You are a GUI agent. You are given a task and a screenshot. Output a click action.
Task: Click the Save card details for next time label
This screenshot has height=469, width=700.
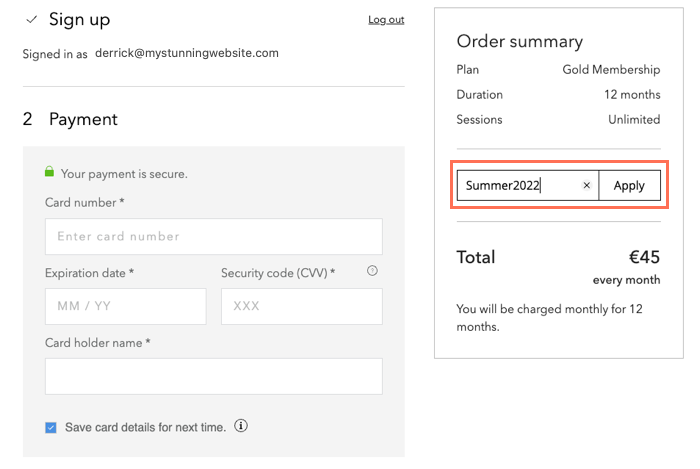pos(145,427)
